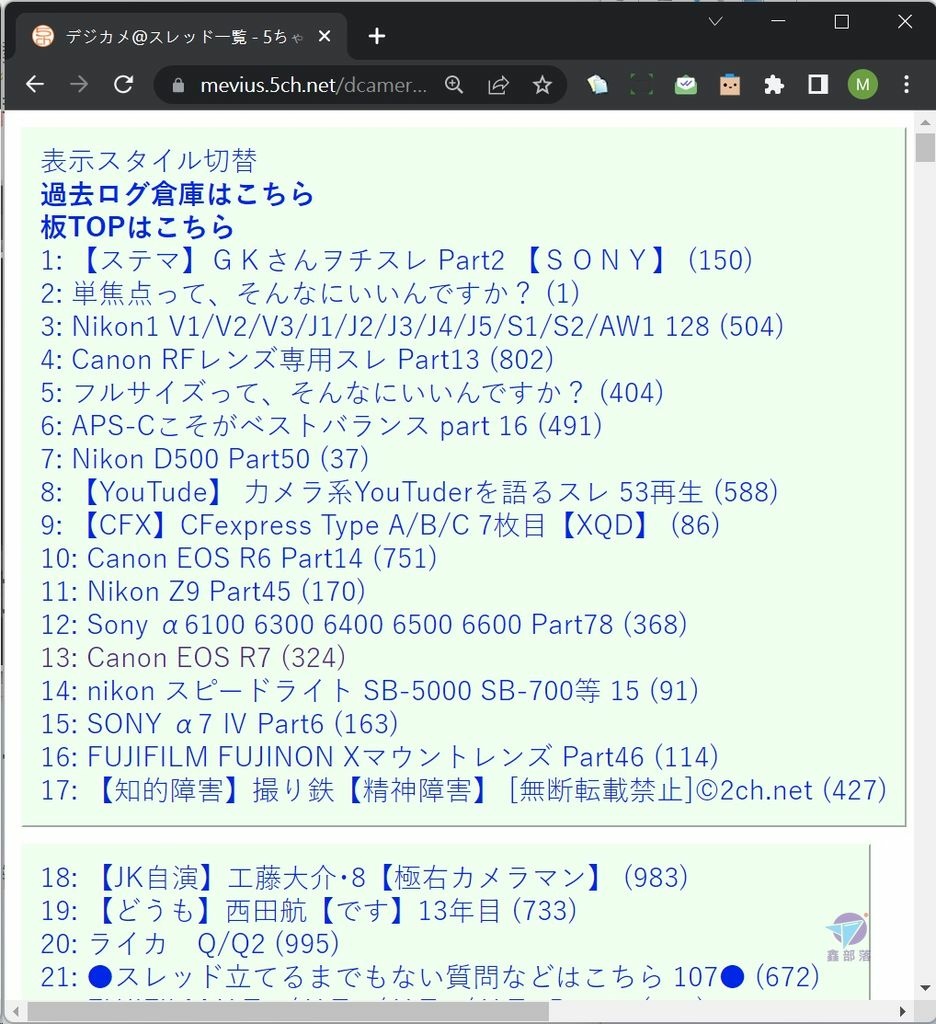The width and height of the screenshot is (936, 1024).
Task: Open thread 17 撮り鉄 無断転載禁止
Action: (463, 790)
